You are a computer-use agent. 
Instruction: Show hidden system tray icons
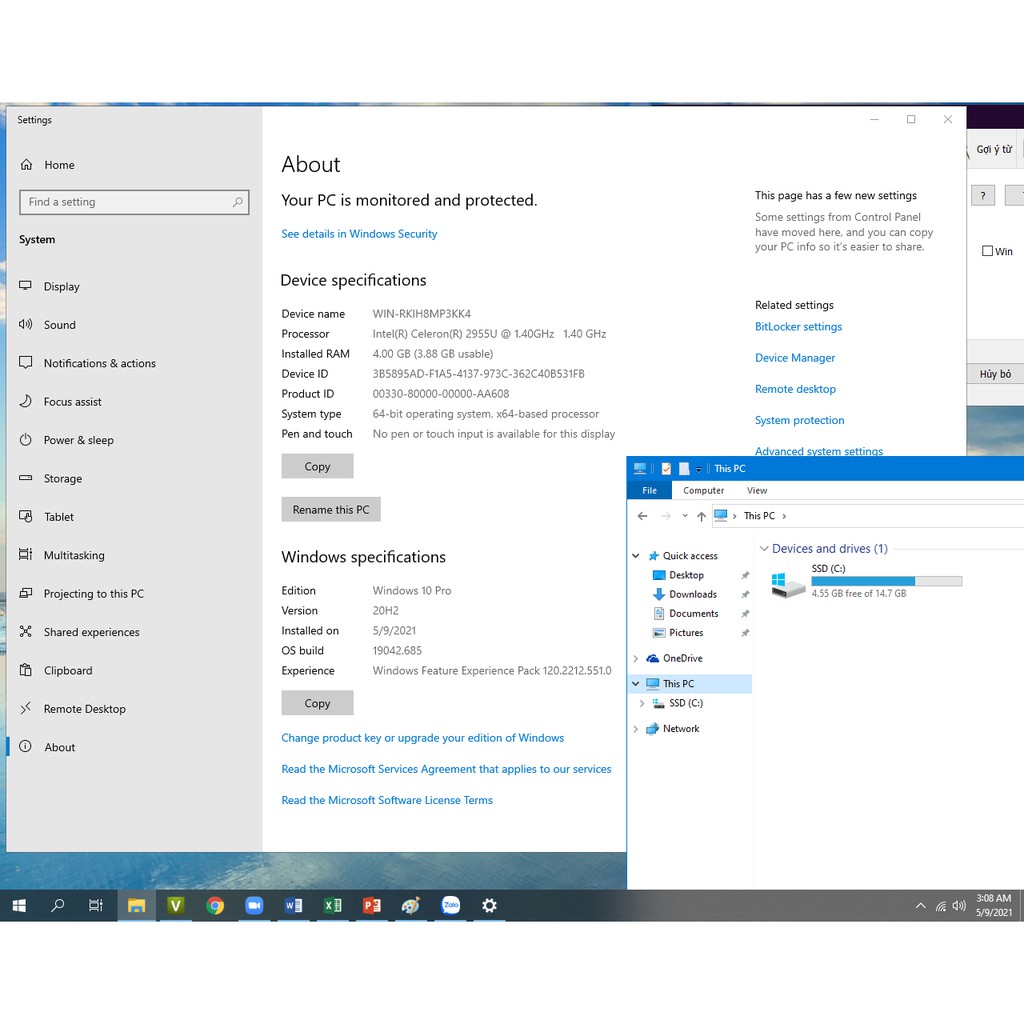920,906
